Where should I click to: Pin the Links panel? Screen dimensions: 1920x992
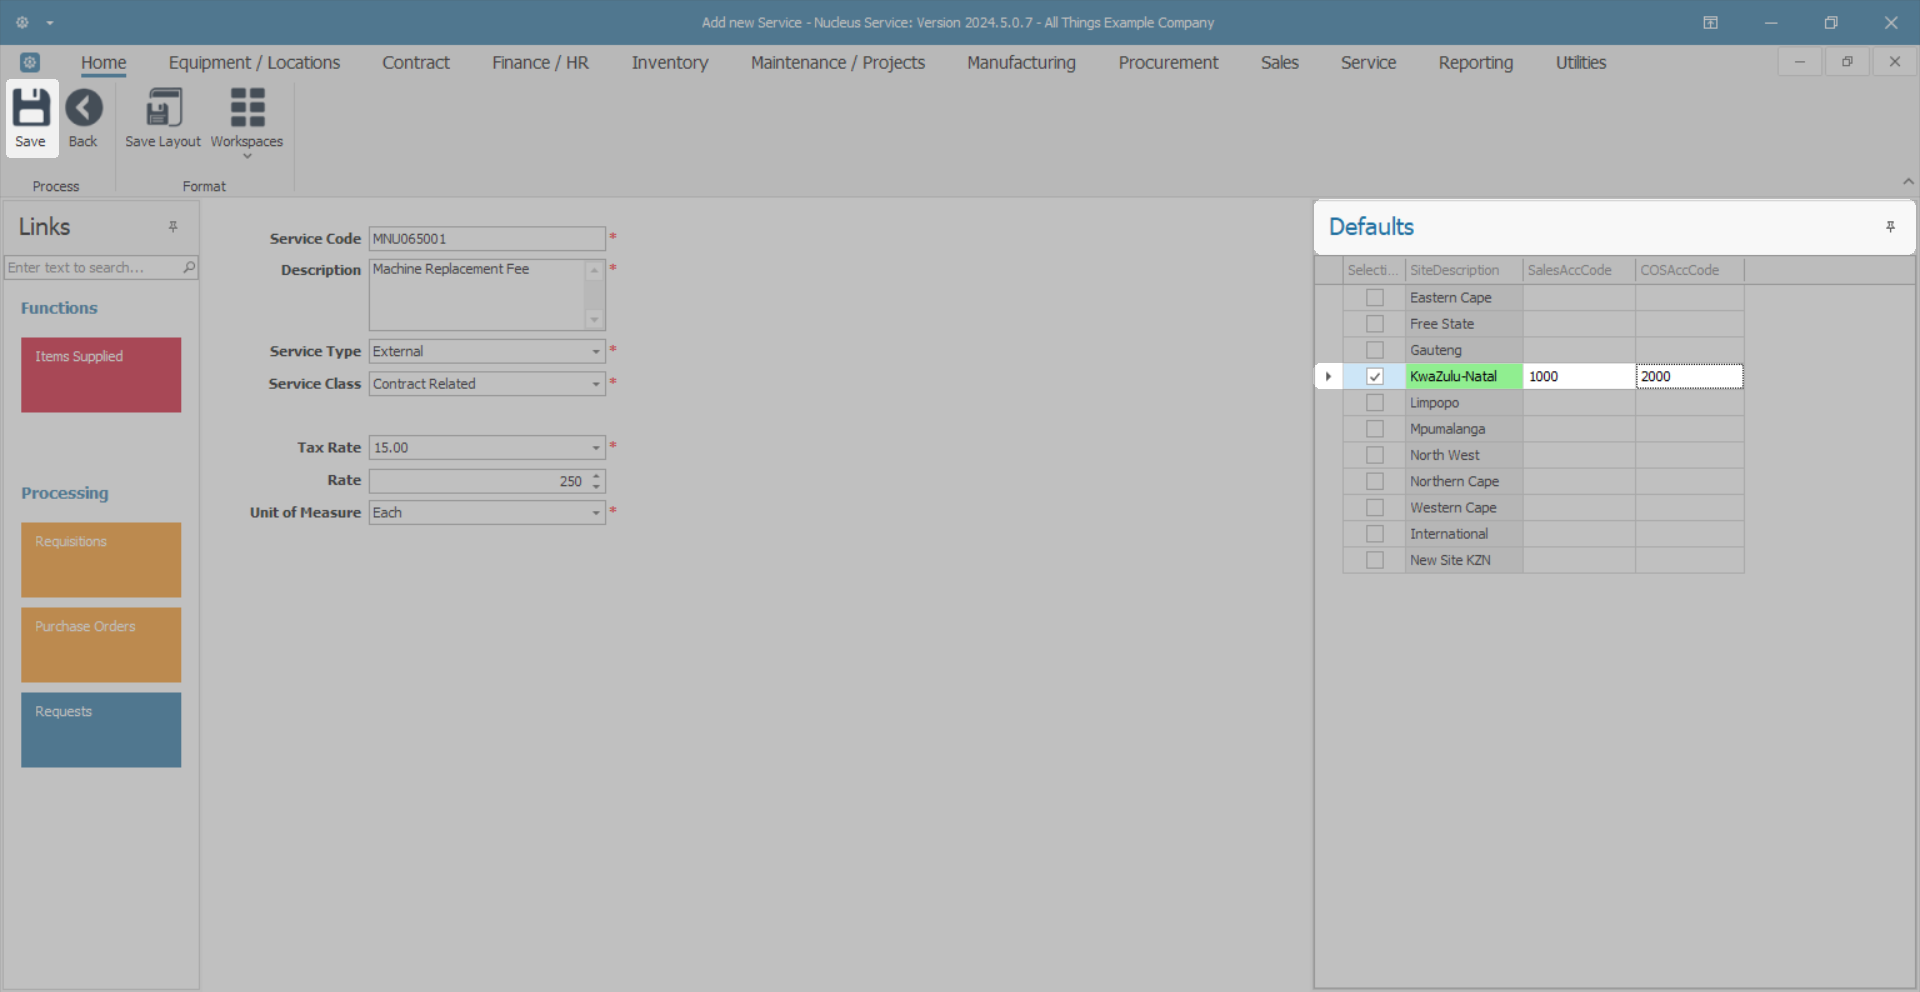(173, 227)
